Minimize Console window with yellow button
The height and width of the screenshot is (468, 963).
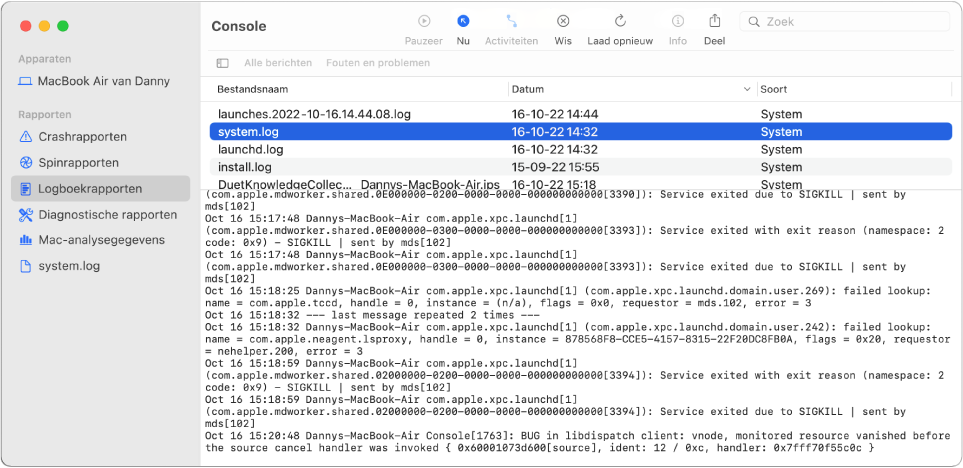coord(44,26)
